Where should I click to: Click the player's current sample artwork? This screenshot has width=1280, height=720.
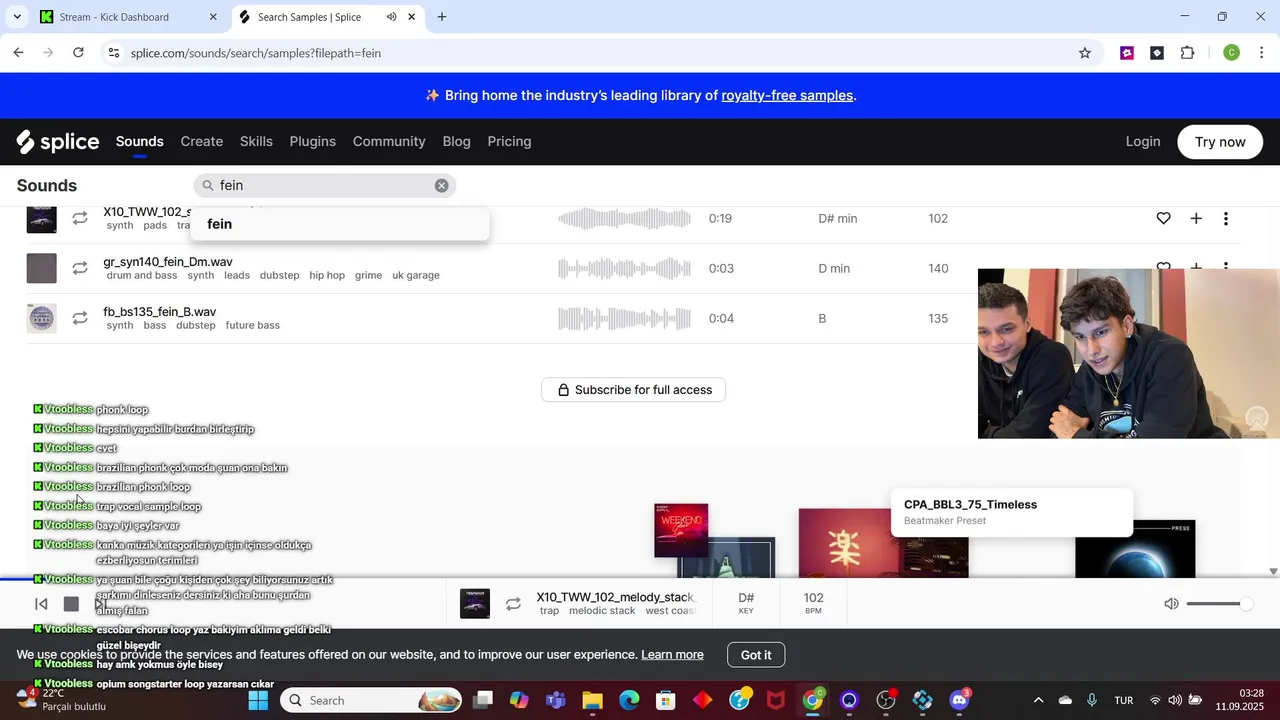coord(475,604)
